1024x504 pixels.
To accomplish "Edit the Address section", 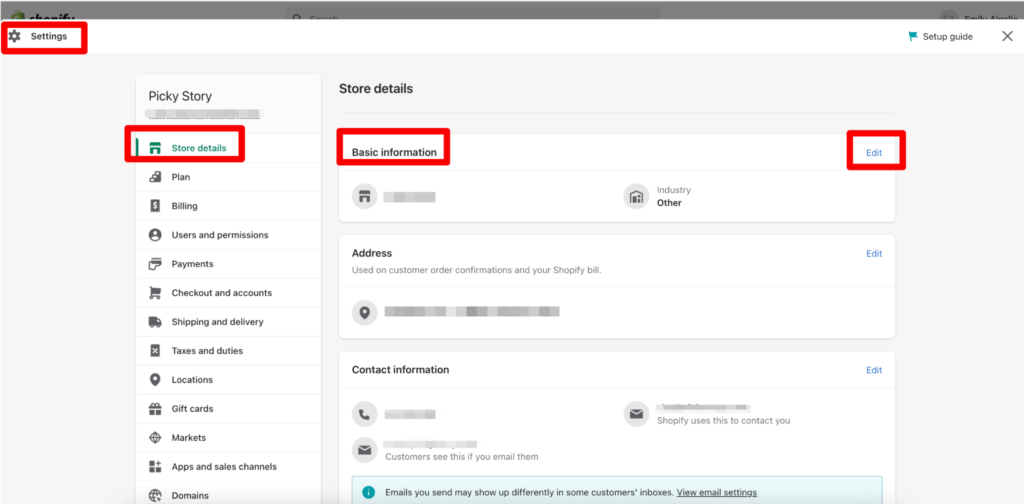I will click(x=874, y=254).
